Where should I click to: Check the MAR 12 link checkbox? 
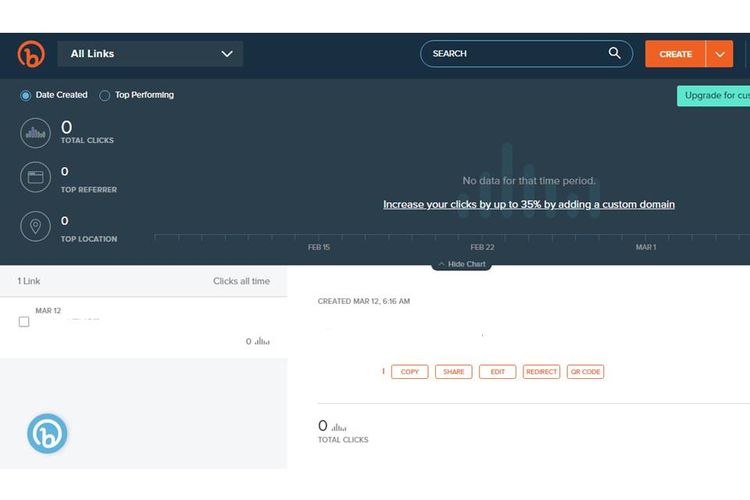pos(24,322)
